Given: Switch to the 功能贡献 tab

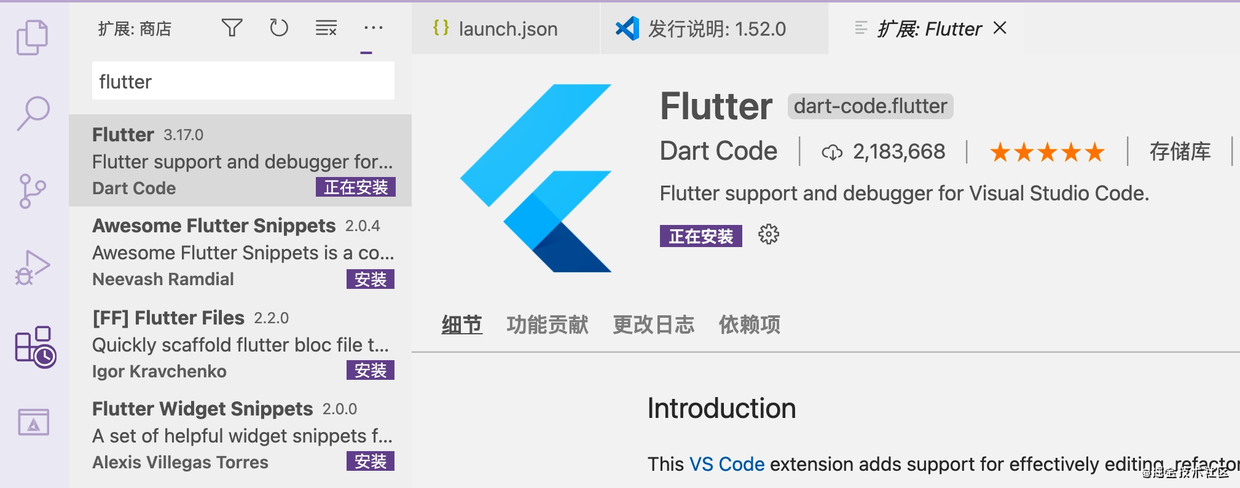Looking at the screenshot, I should (x=547, y=325).
